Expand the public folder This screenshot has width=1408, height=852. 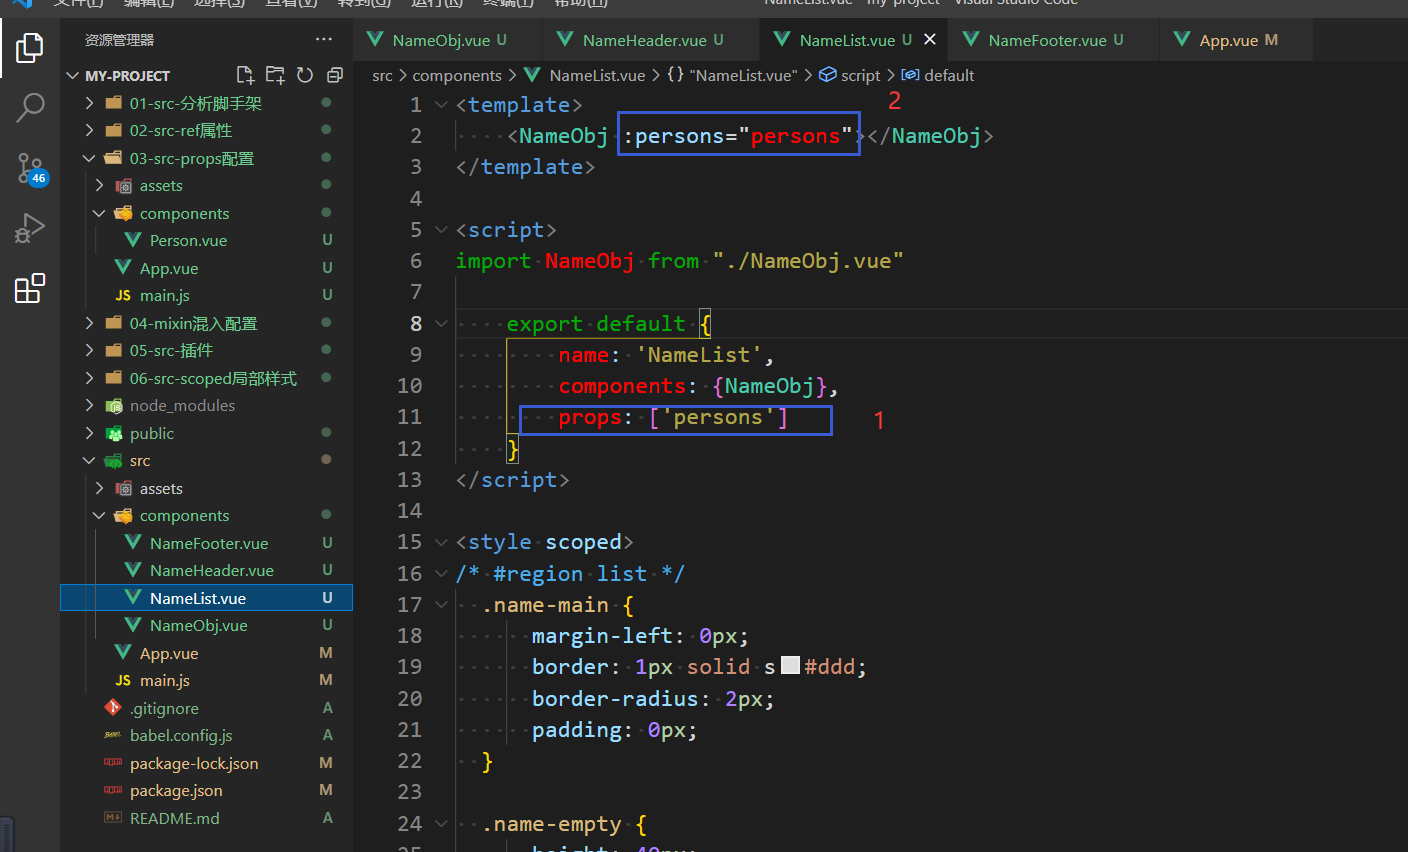click(x=90, y=433)
